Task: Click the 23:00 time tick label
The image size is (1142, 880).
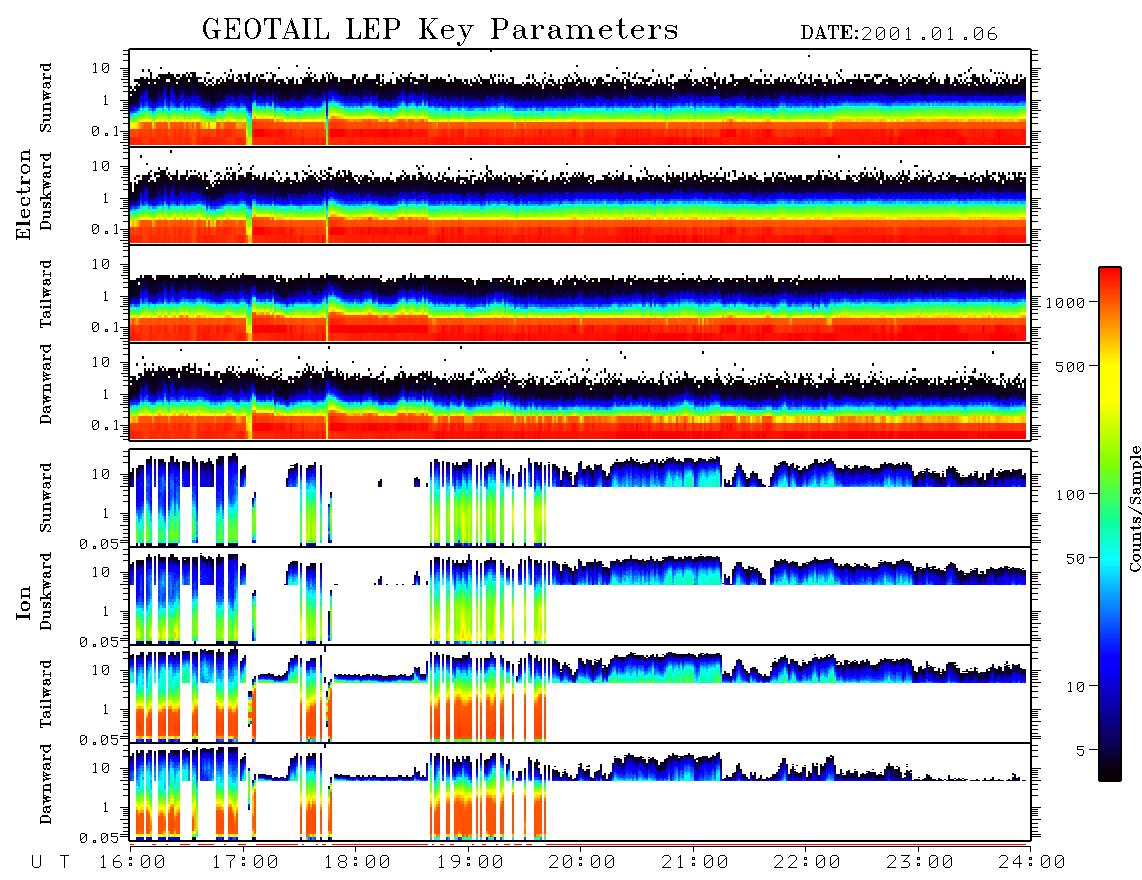Action: (920, 863)
